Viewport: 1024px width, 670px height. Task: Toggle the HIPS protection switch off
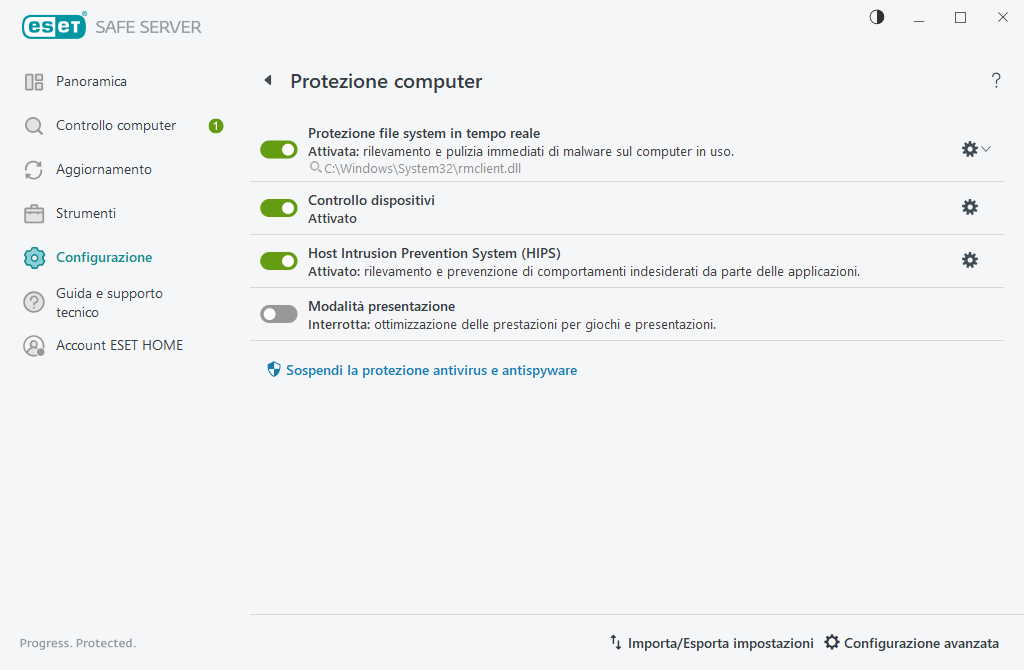click(278, 260)
